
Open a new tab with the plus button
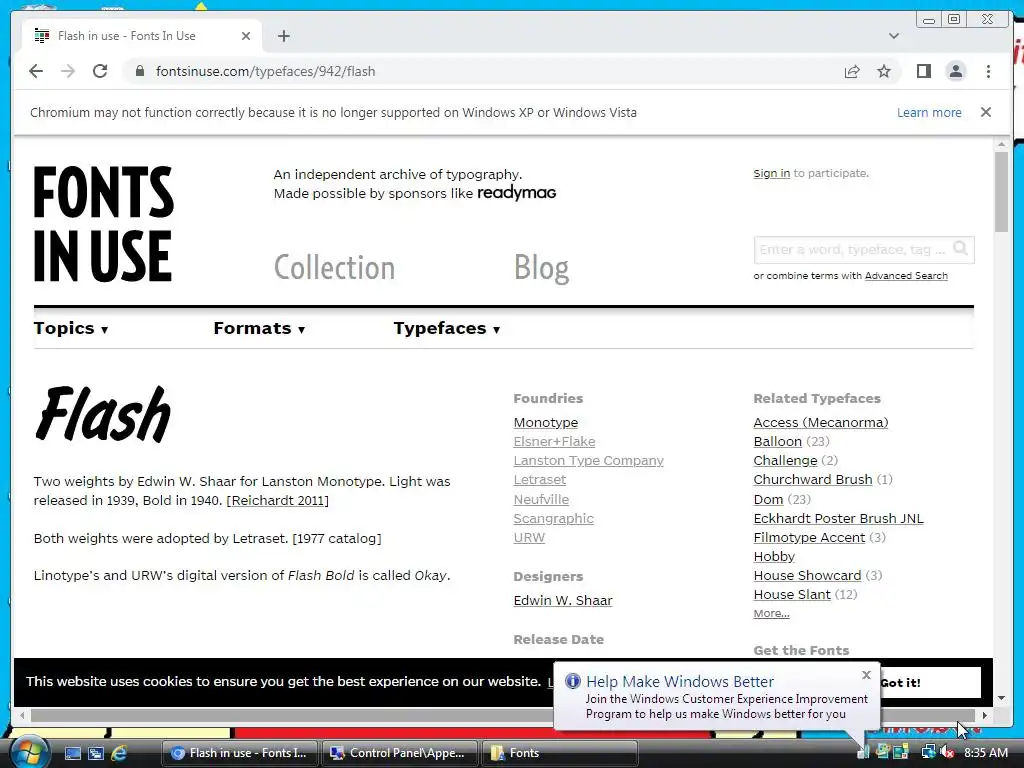coord(283,36)
